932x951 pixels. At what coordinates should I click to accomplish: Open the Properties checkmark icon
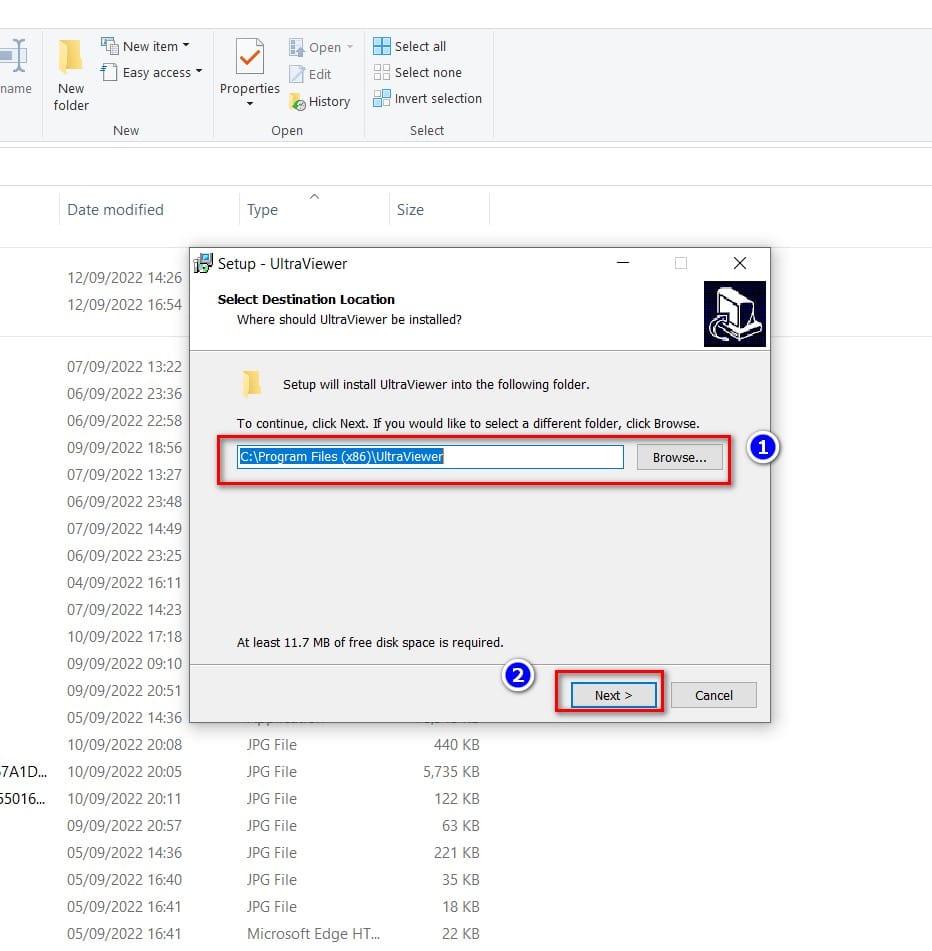click(x=250, y=56)
